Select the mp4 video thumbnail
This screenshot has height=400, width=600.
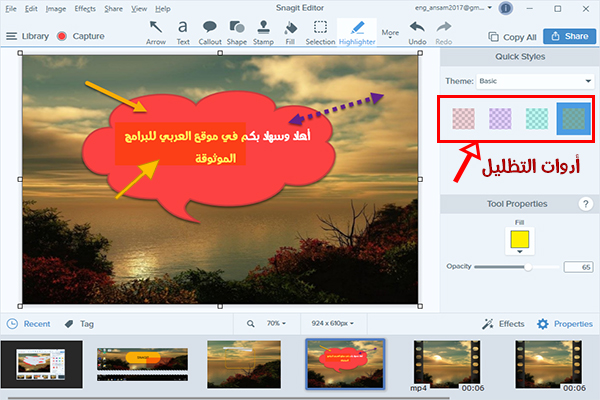point(447,364)
